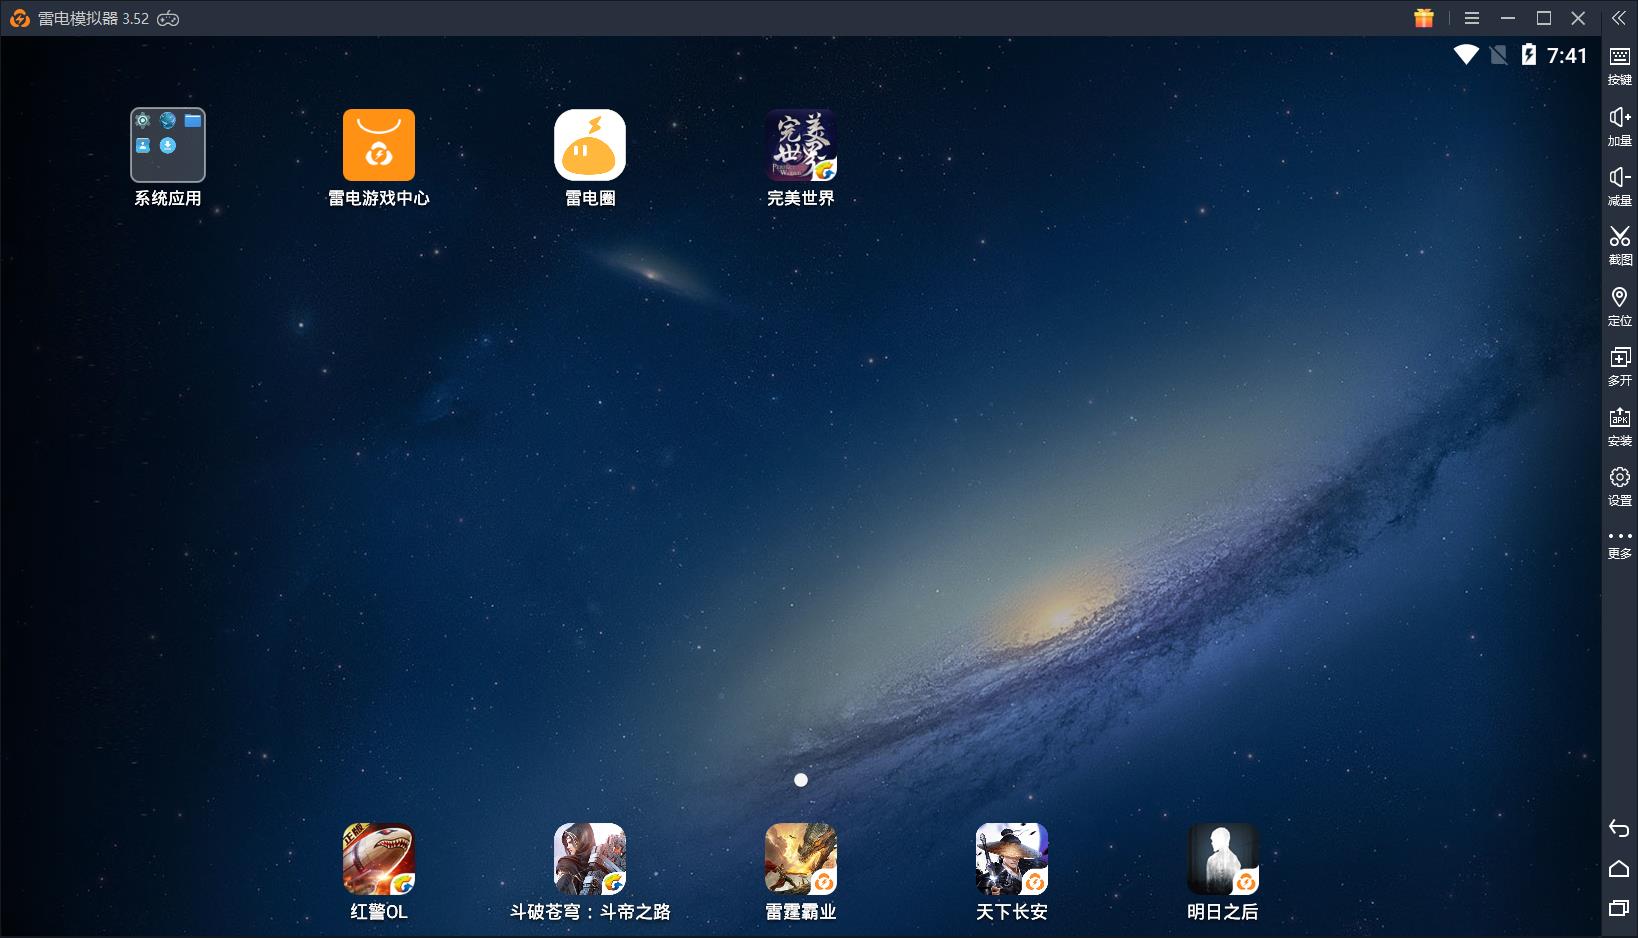Launch the 明日之后 game

[1222, 859]
